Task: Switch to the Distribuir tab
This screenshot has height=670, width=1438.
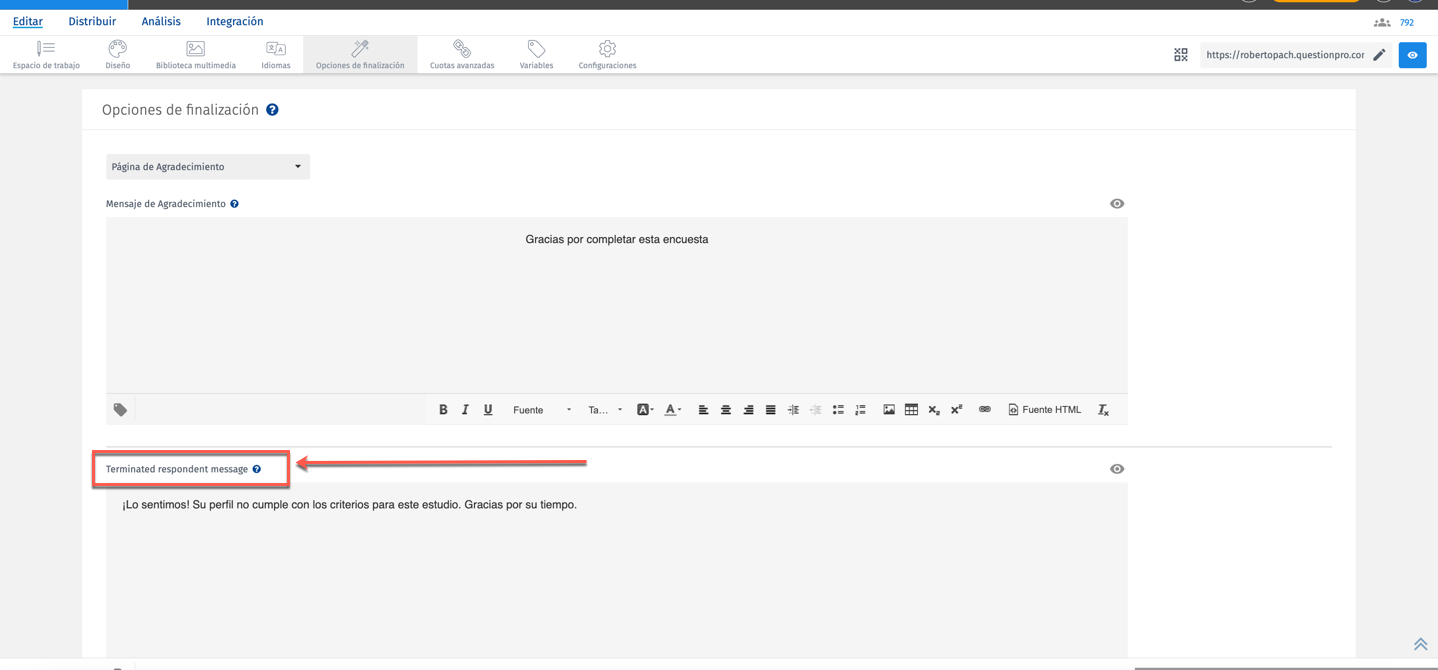Action: tap(91, 20)
